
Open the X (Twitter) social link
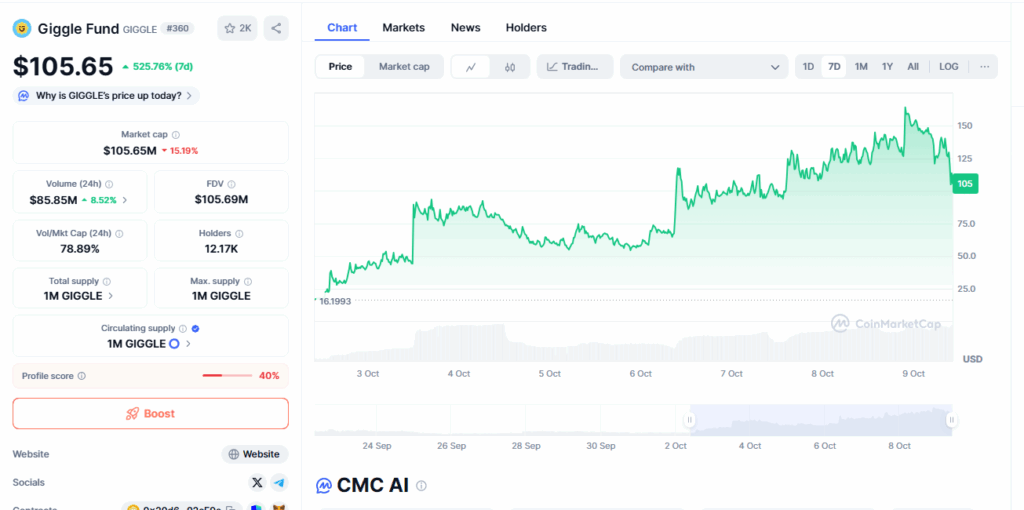point(257,482)
